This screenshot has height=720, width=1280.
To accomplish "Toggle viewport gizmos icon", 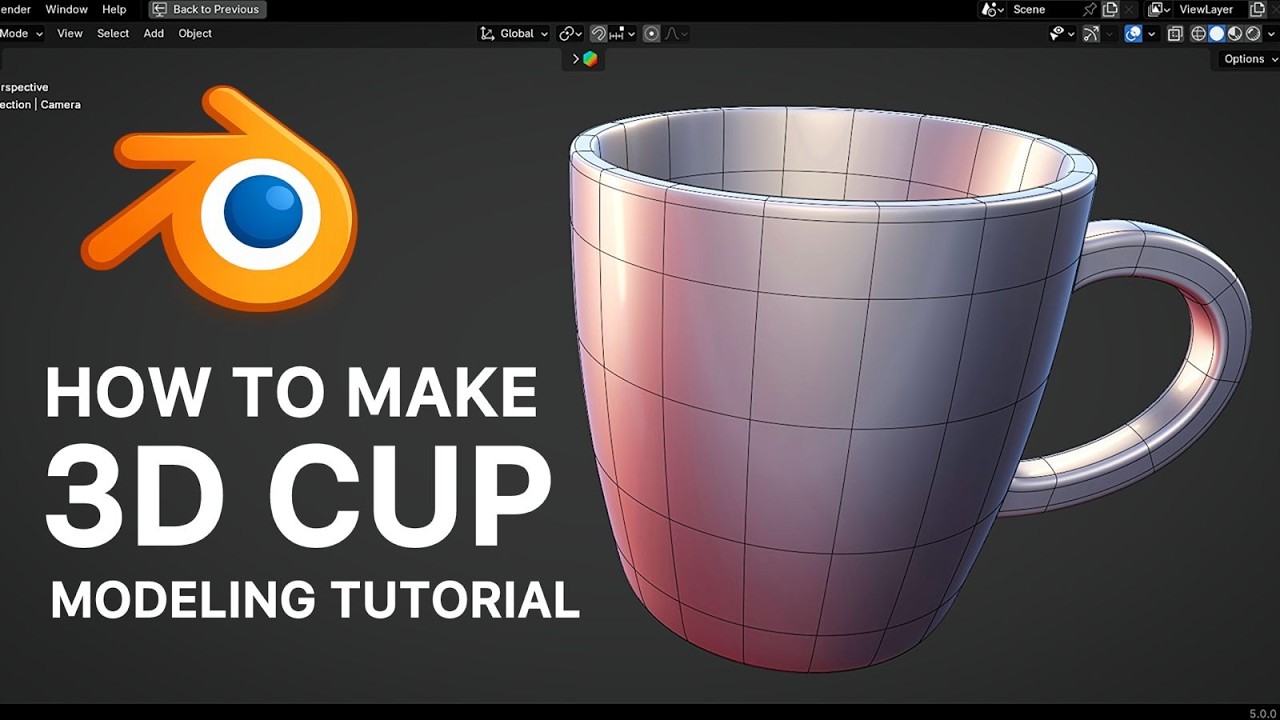I will pyautogui.click(x=1091, y=33).
